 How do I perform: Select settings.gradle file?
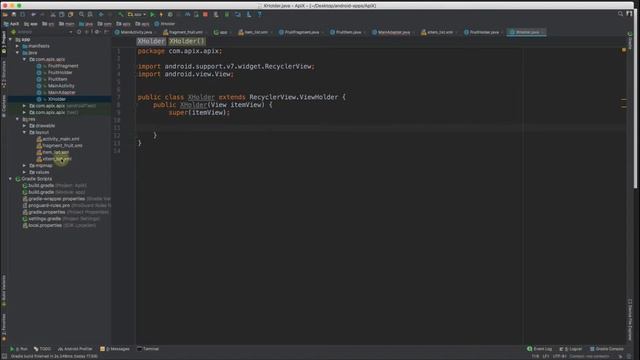[x=44, y=219]
